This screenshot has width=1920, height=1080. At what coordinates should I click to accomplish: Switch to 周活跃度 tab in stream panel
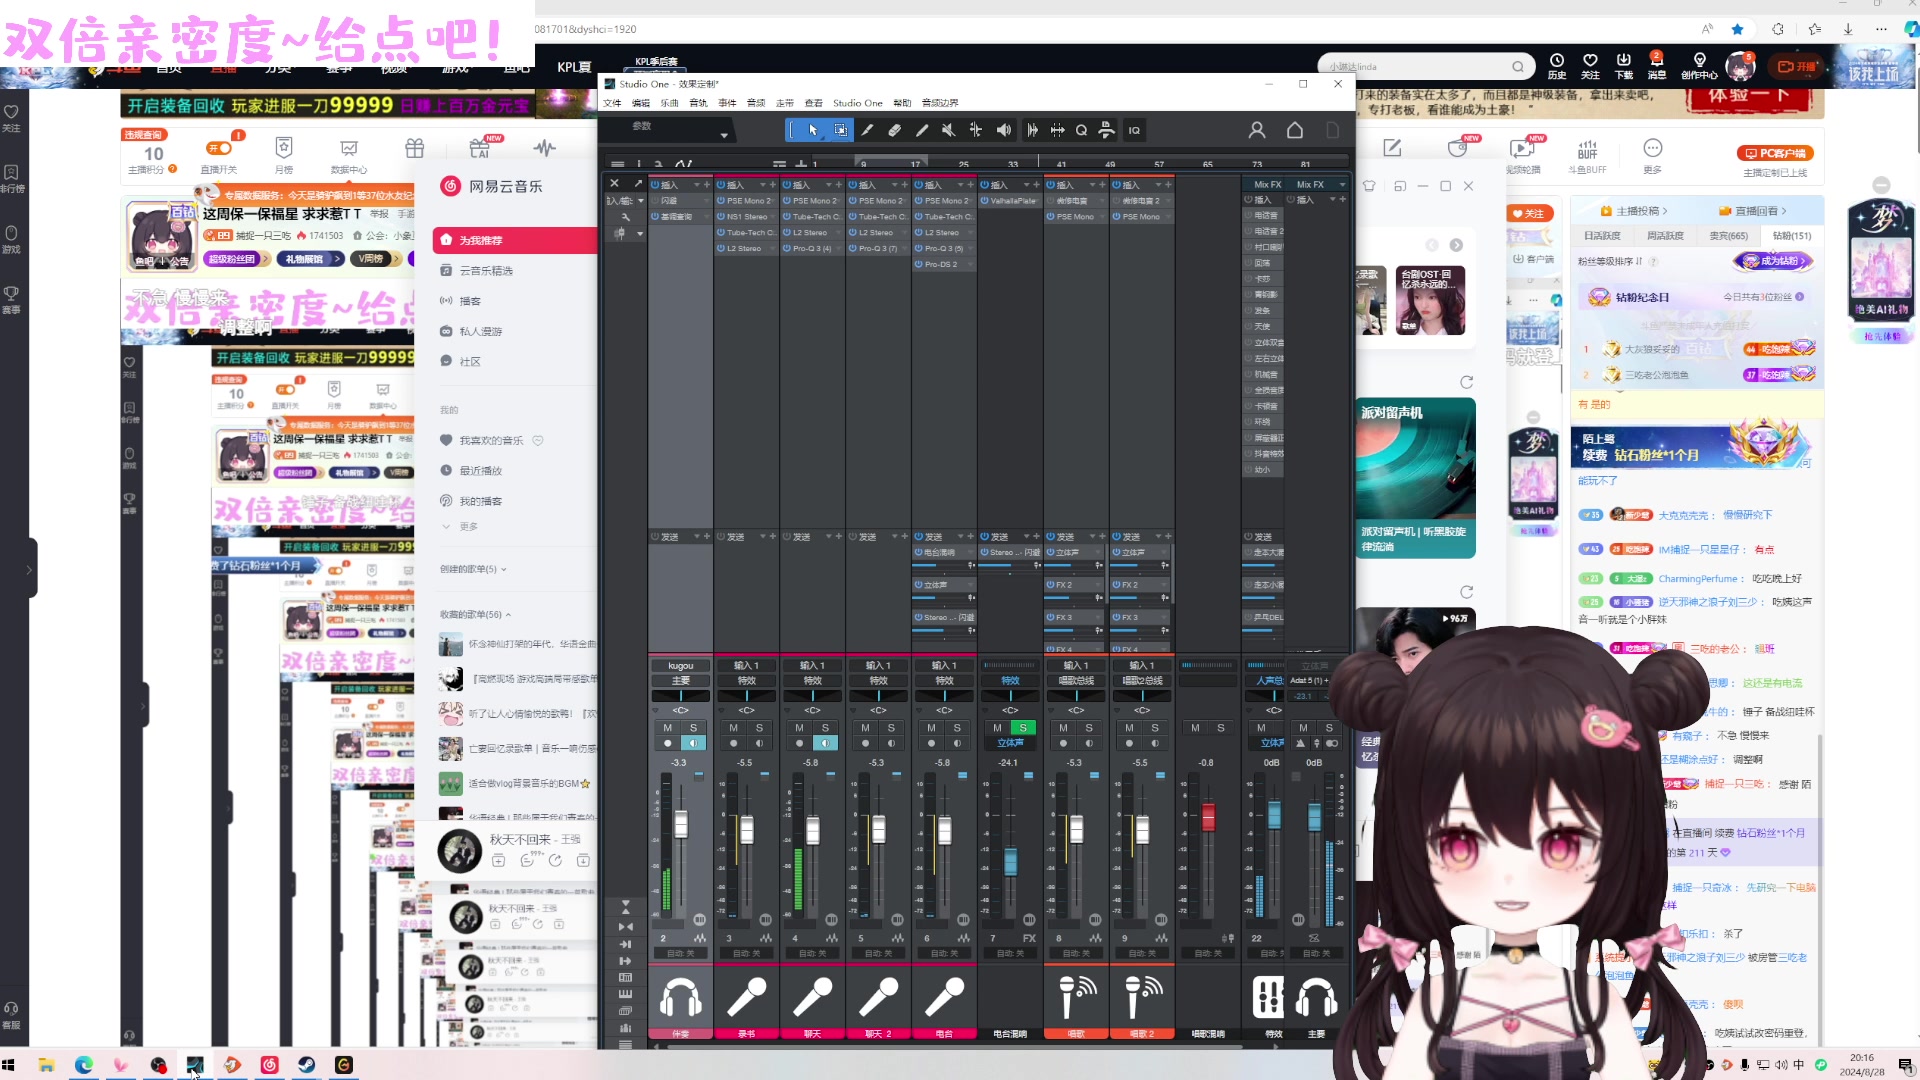tap(1665, 236)
